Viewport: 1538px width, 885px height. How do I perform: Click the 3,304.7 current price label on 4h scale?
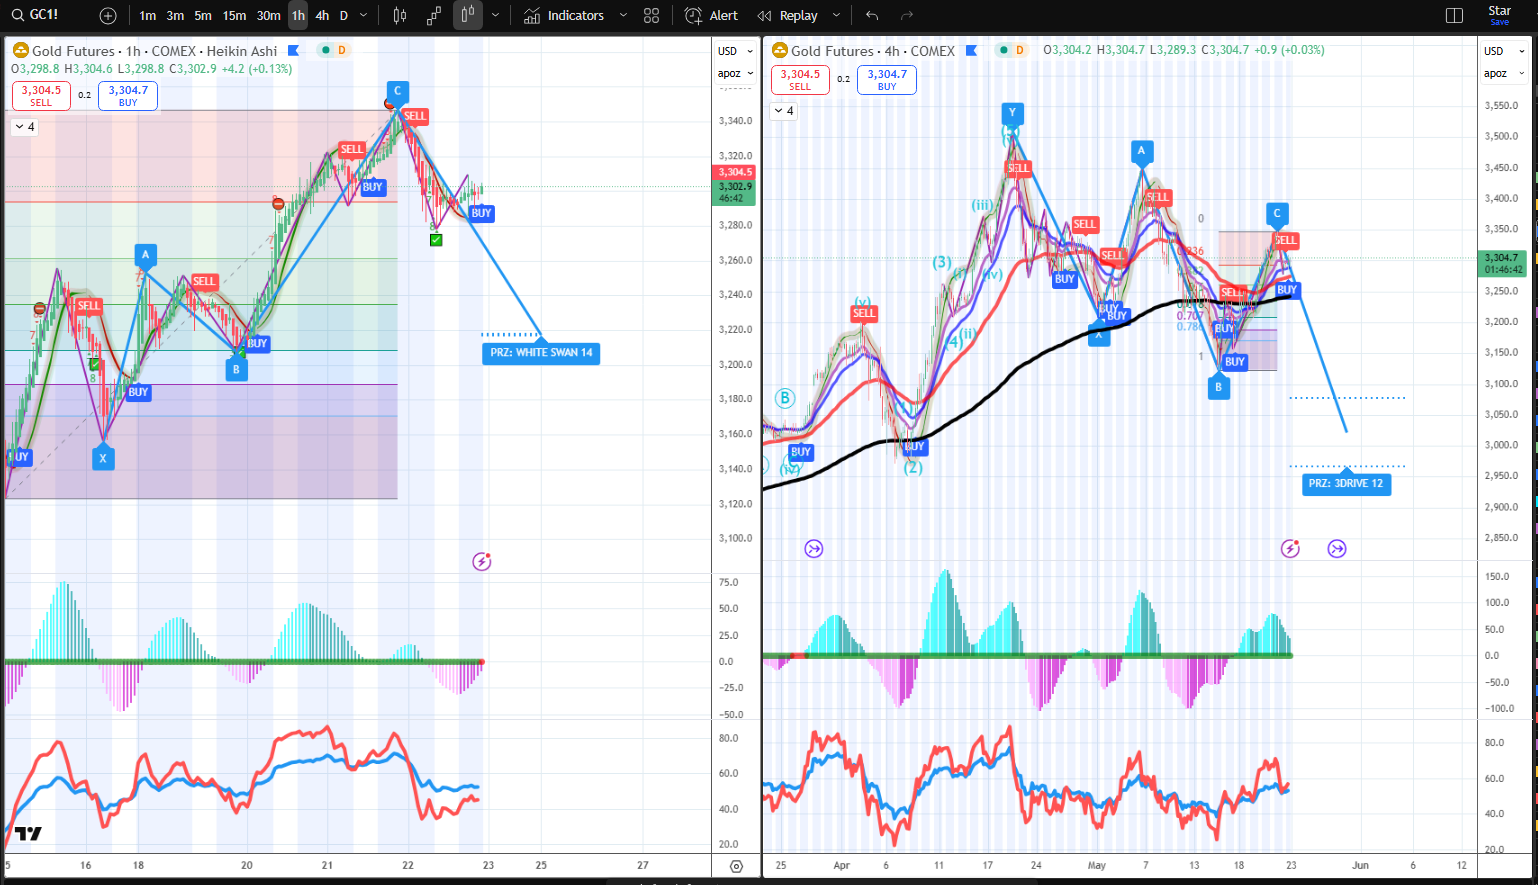(x=1503, y=263)
